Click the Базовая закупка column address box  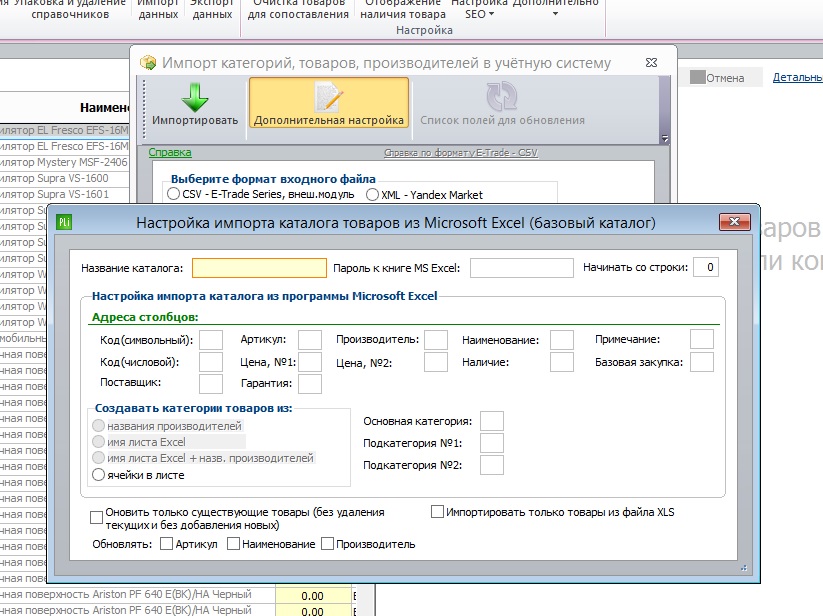tap(702, 362)
